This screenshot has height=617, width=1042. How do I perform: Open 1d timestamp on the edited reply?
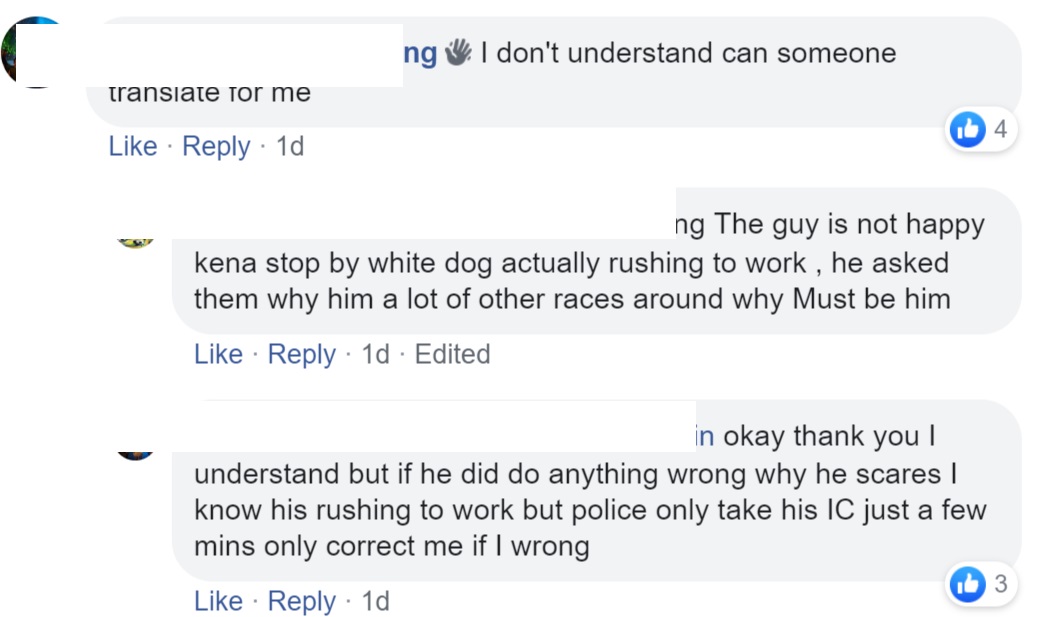(375, 354)
